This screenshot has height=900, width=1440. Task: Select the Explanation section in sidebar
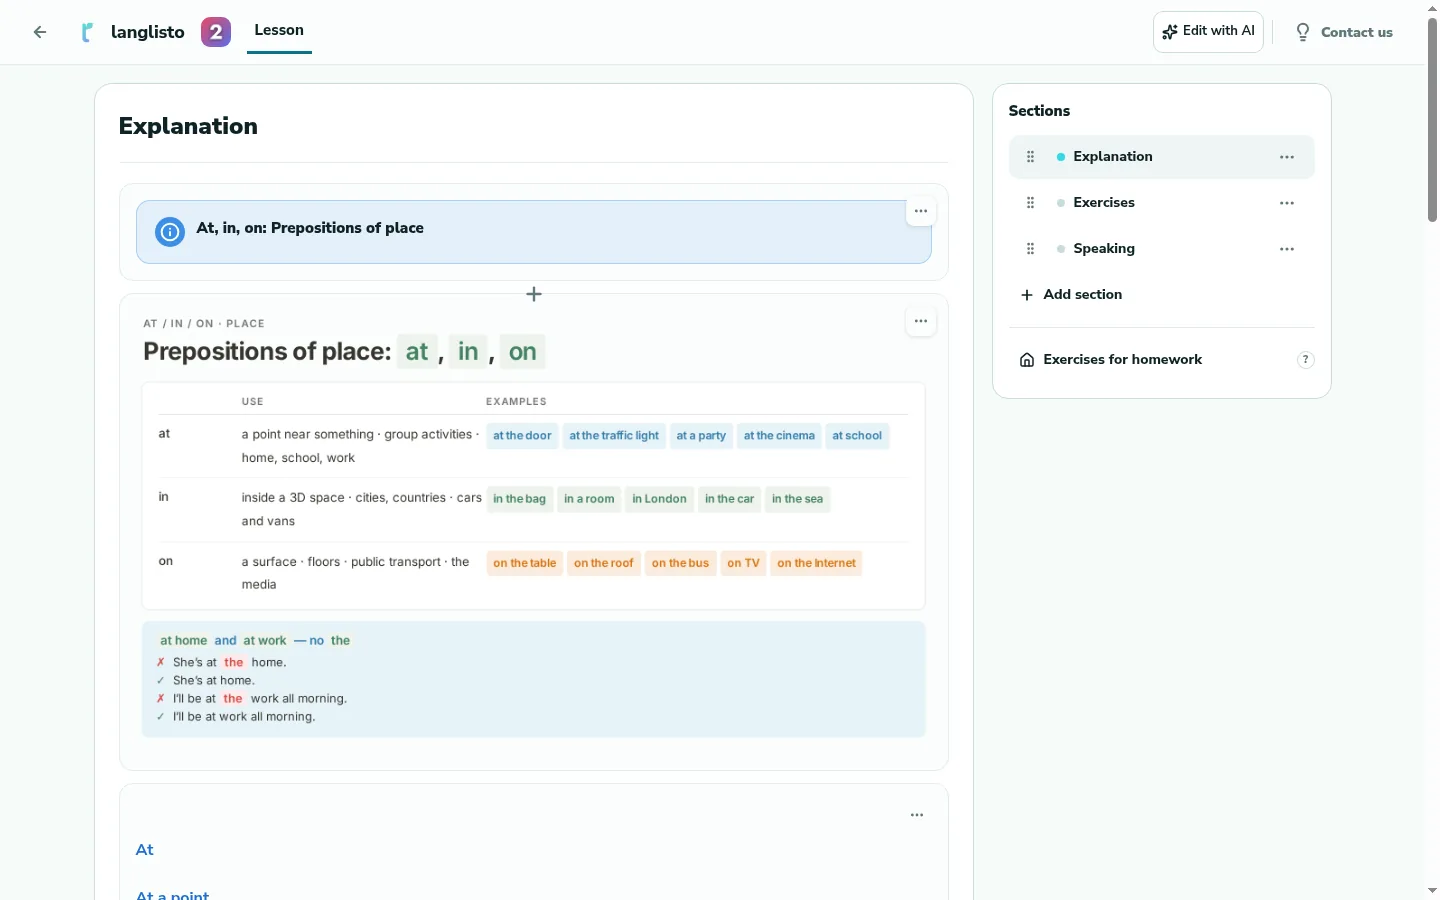(x=1161, y=157)
